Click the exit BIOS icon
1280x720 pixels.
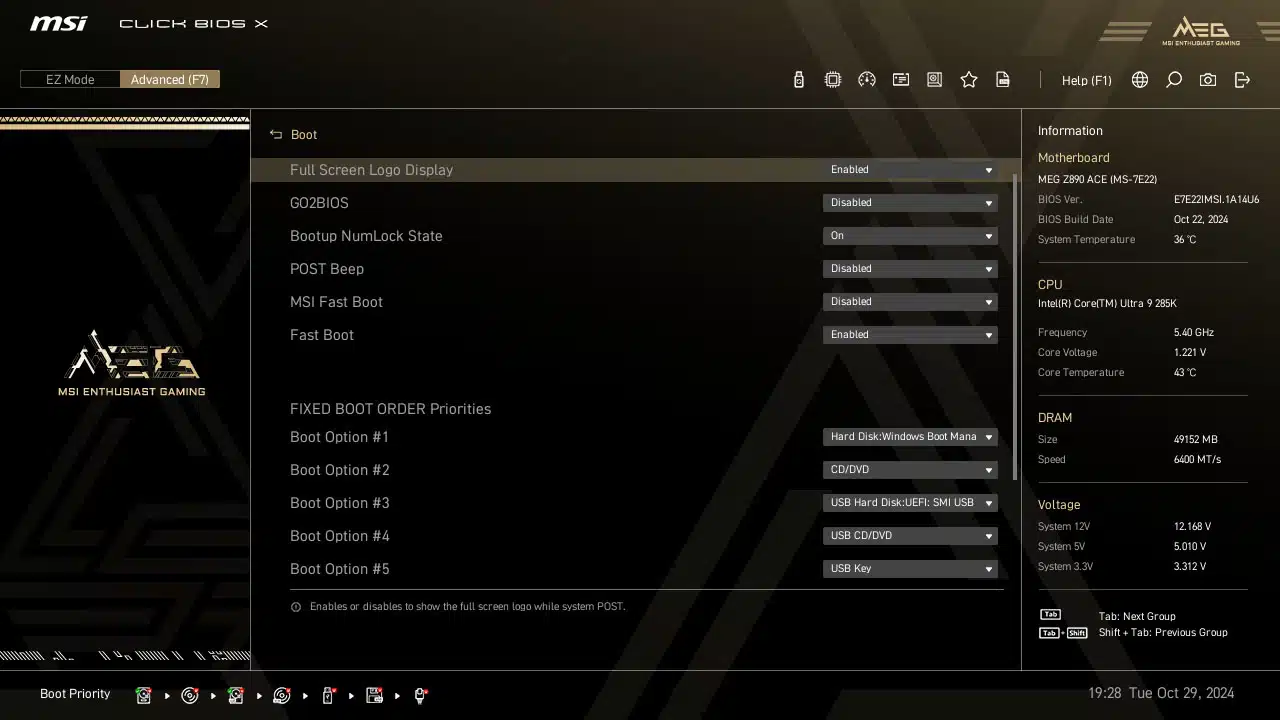1242,80
